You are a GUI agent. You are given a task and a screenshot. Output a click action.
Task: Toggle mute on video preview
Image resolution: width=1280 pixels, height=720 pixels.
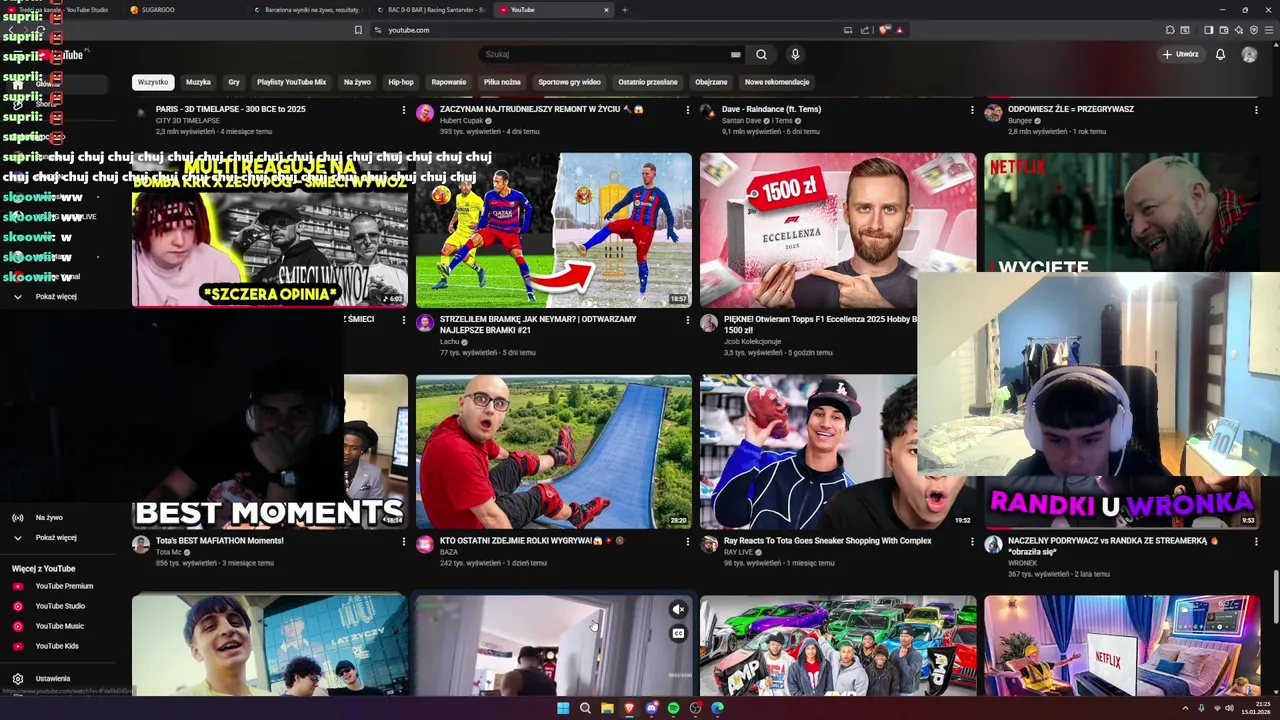(678, 609)
